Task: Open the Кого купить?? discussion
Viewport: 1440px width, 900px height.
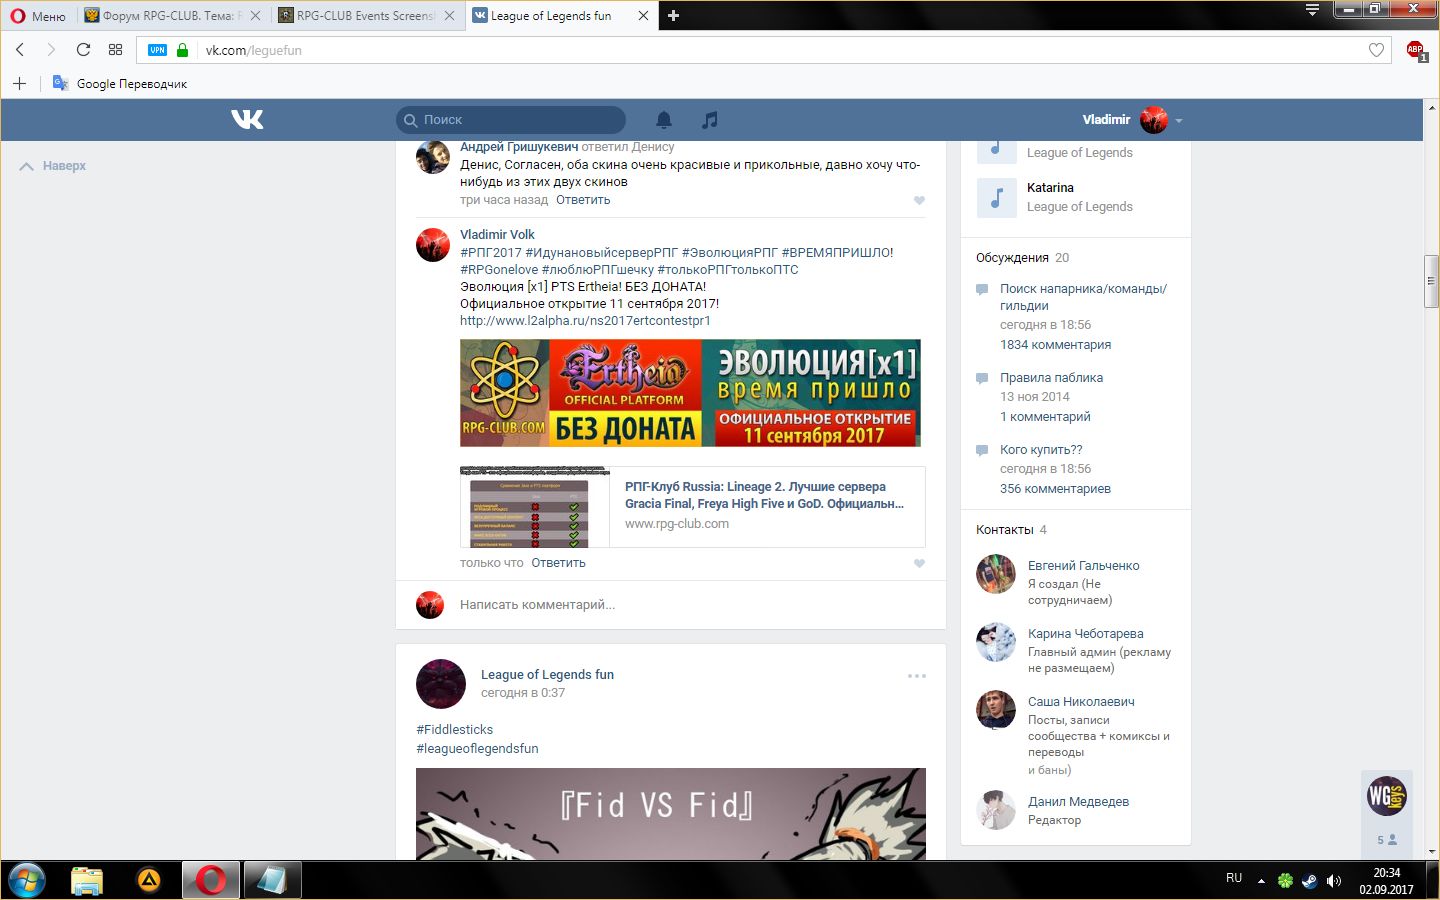Action: click(x=1041, y=450)
